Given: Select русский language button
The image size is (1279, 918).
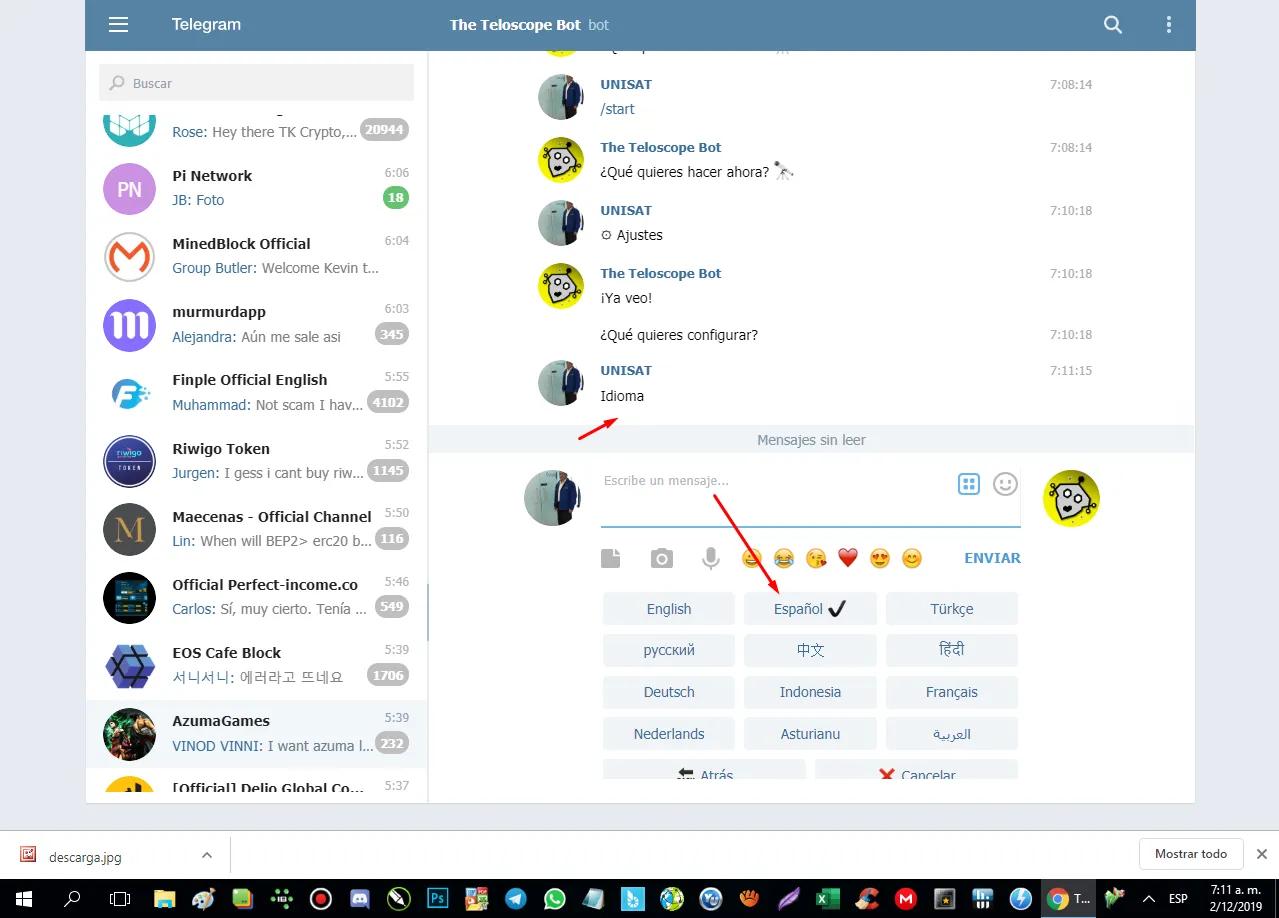Looking at the screenshot, I should [x=669, y=650].
